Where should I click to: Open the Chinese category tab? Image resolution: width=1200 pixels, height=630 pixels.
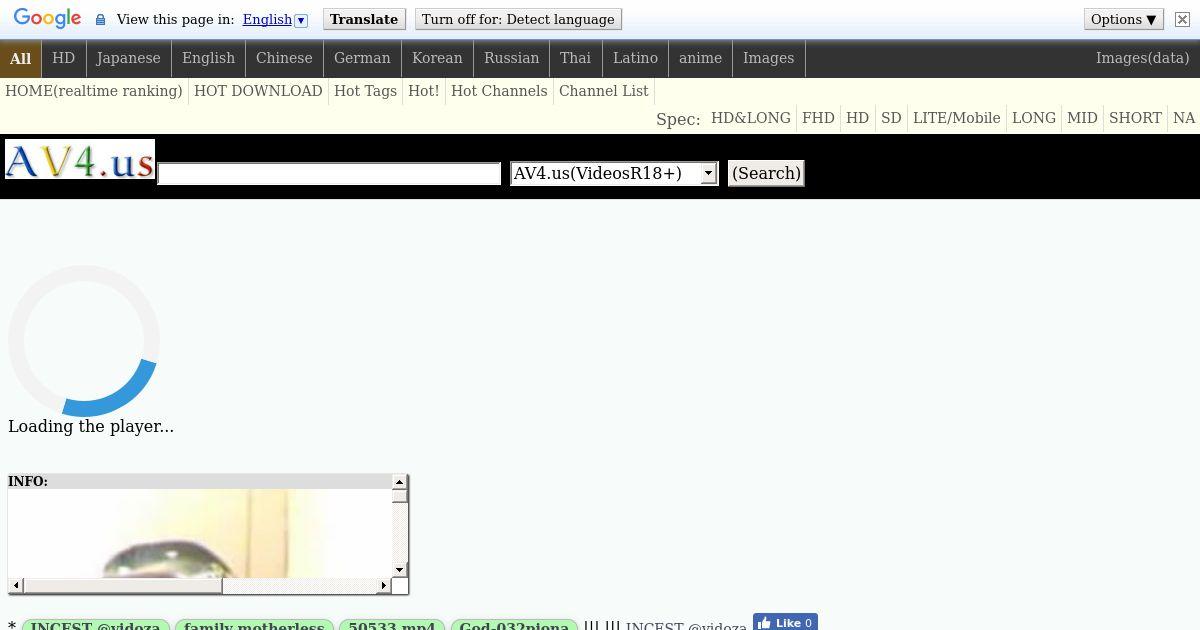[x=284, y=58]
